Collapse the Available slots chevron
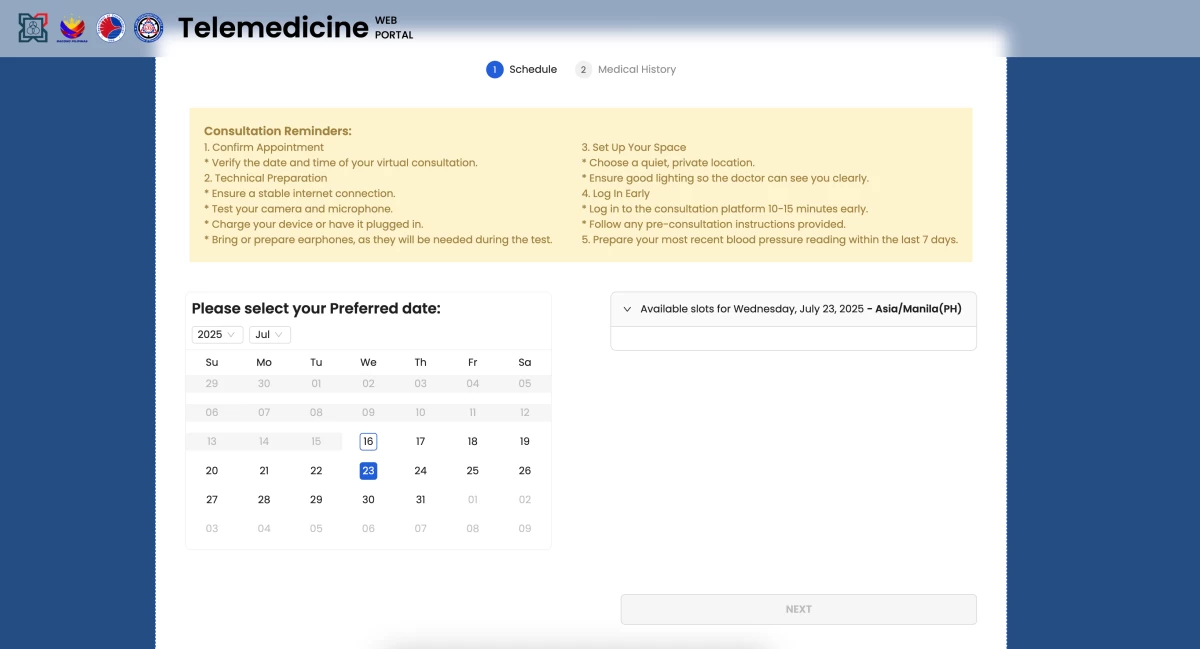The width and height of the screenshot is (1200, 649). (x=627, y=309)
